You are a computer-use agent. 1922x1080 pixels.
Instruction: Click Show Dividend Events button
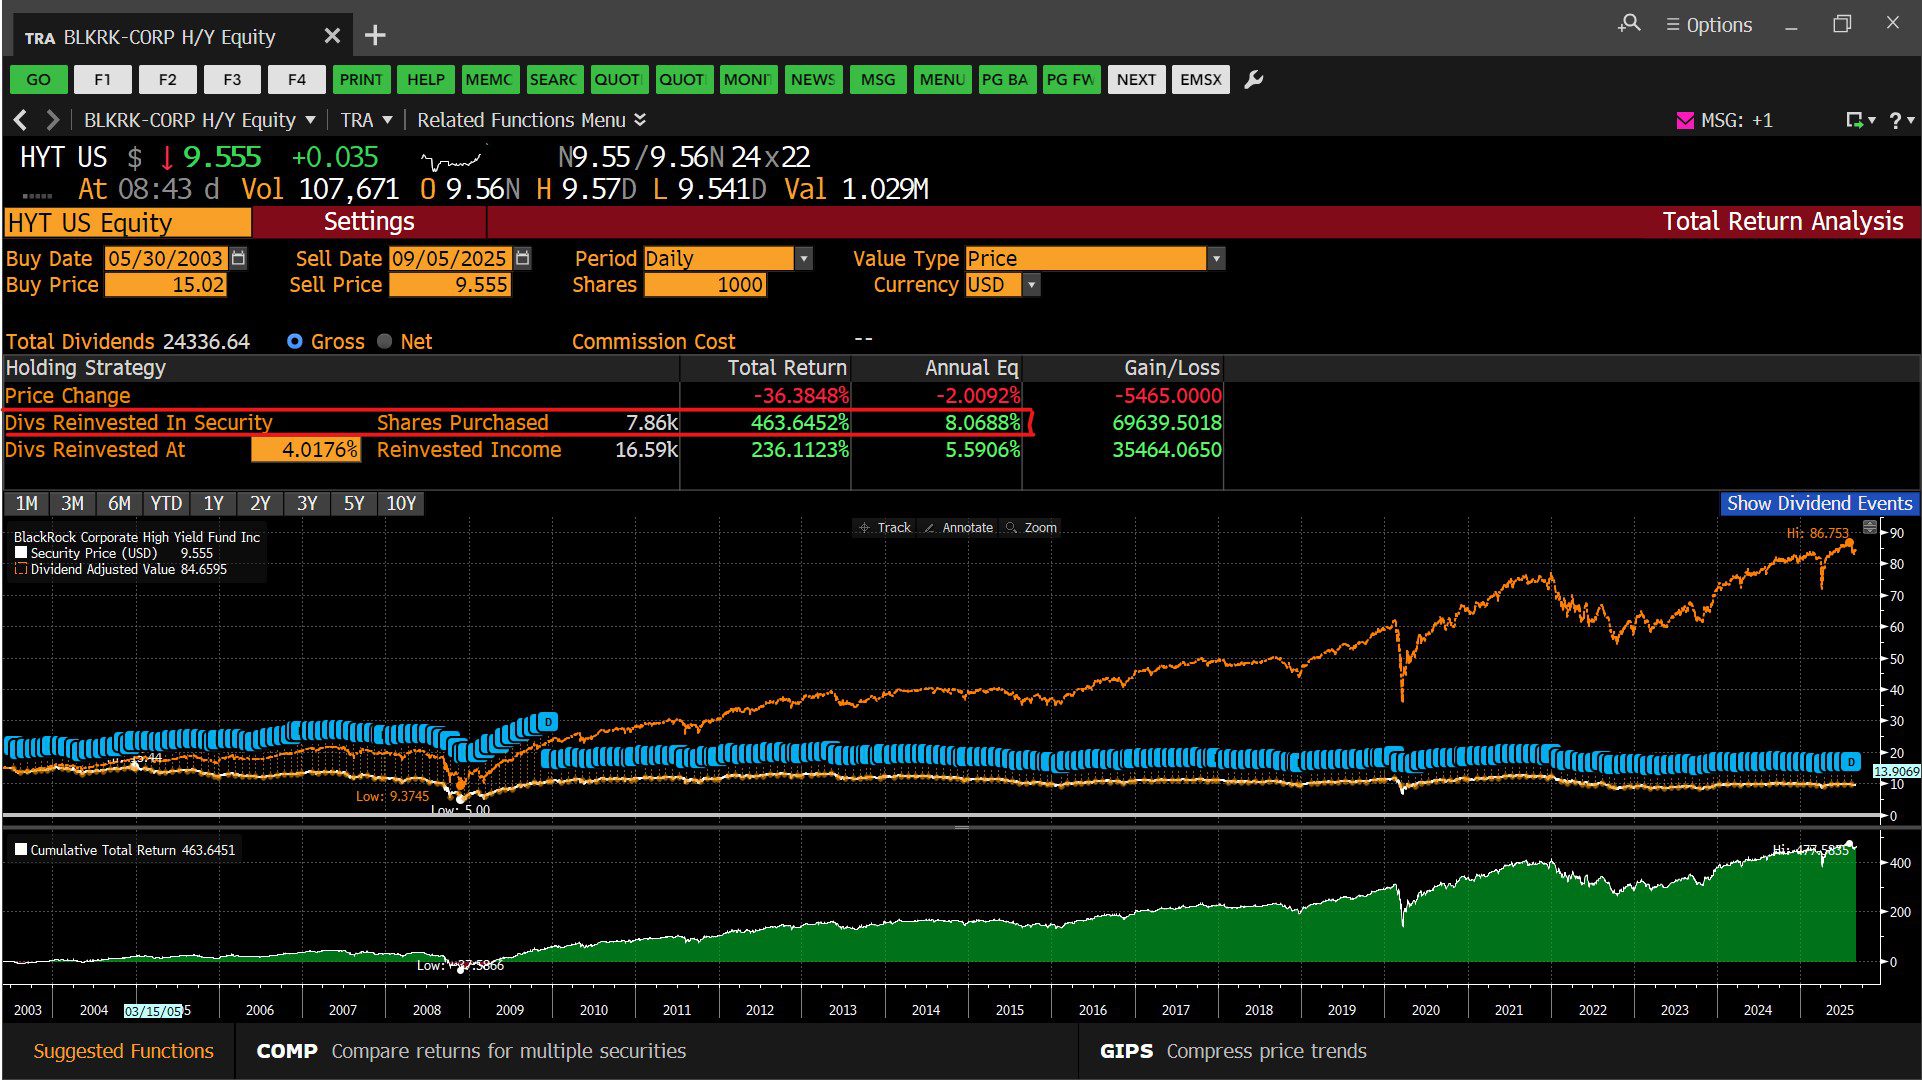click(x=1819, y=503)
